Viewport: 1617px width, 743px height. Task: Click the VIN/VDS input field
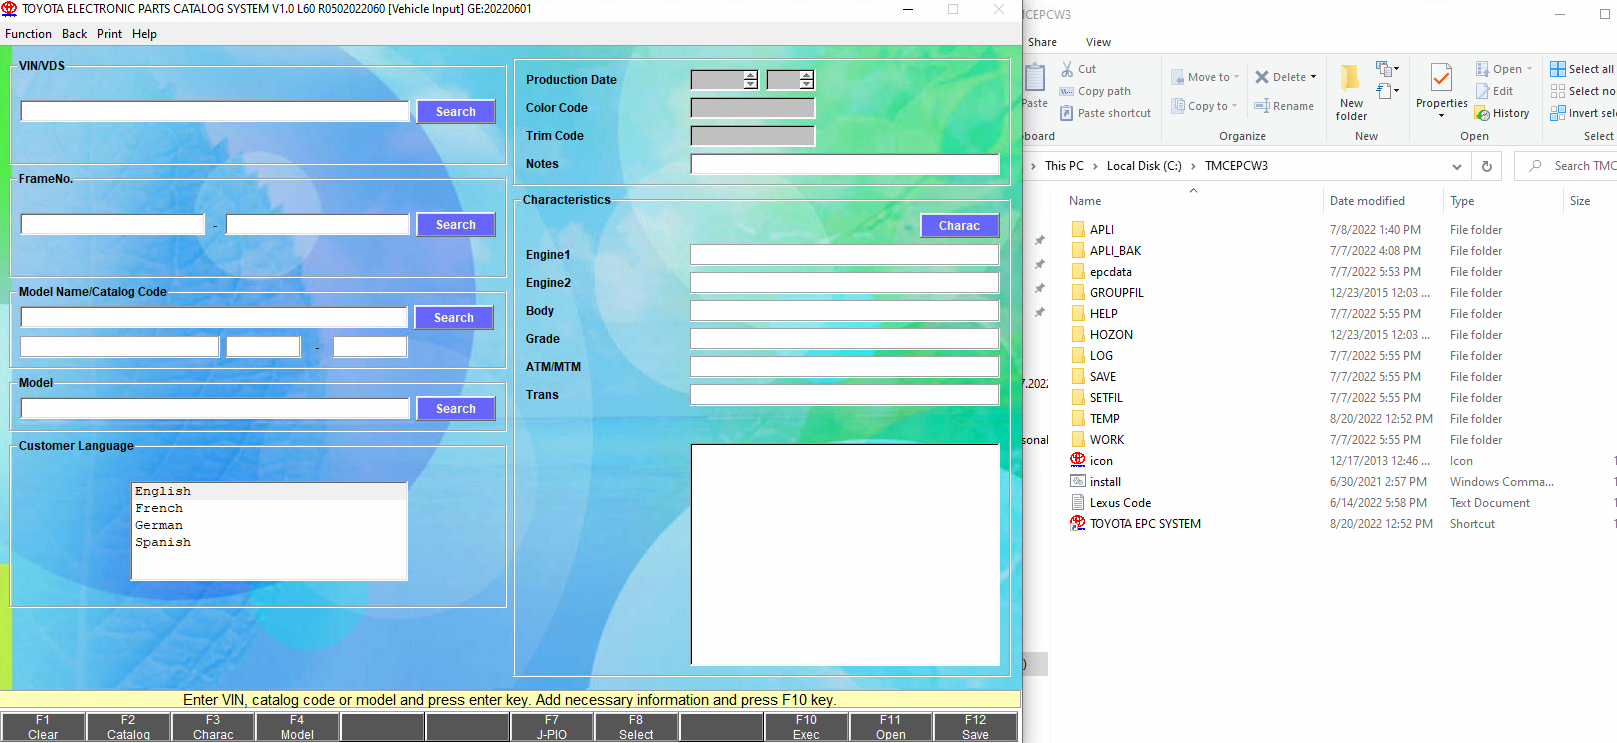pyautogui.click(x=215, y=111)
